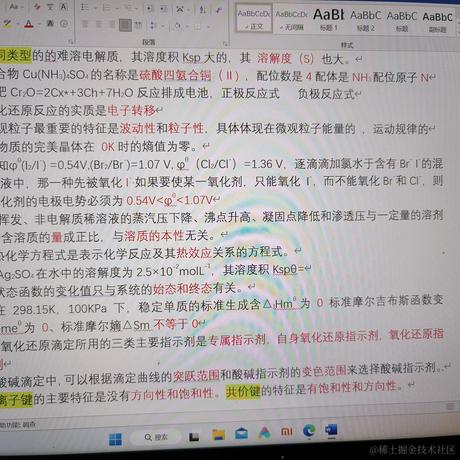
Task: Open the Xiaomi (mi) app on taskbar
Action: (286, 432)
